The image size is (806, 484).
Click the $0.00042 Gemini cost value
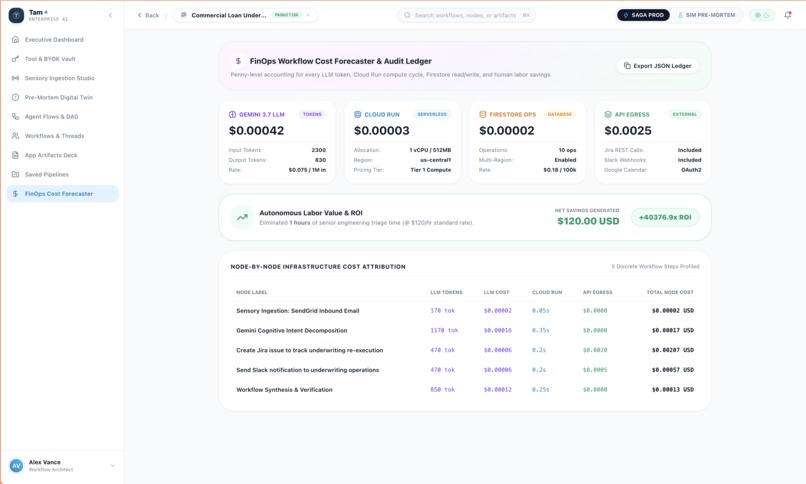[257, 131]
